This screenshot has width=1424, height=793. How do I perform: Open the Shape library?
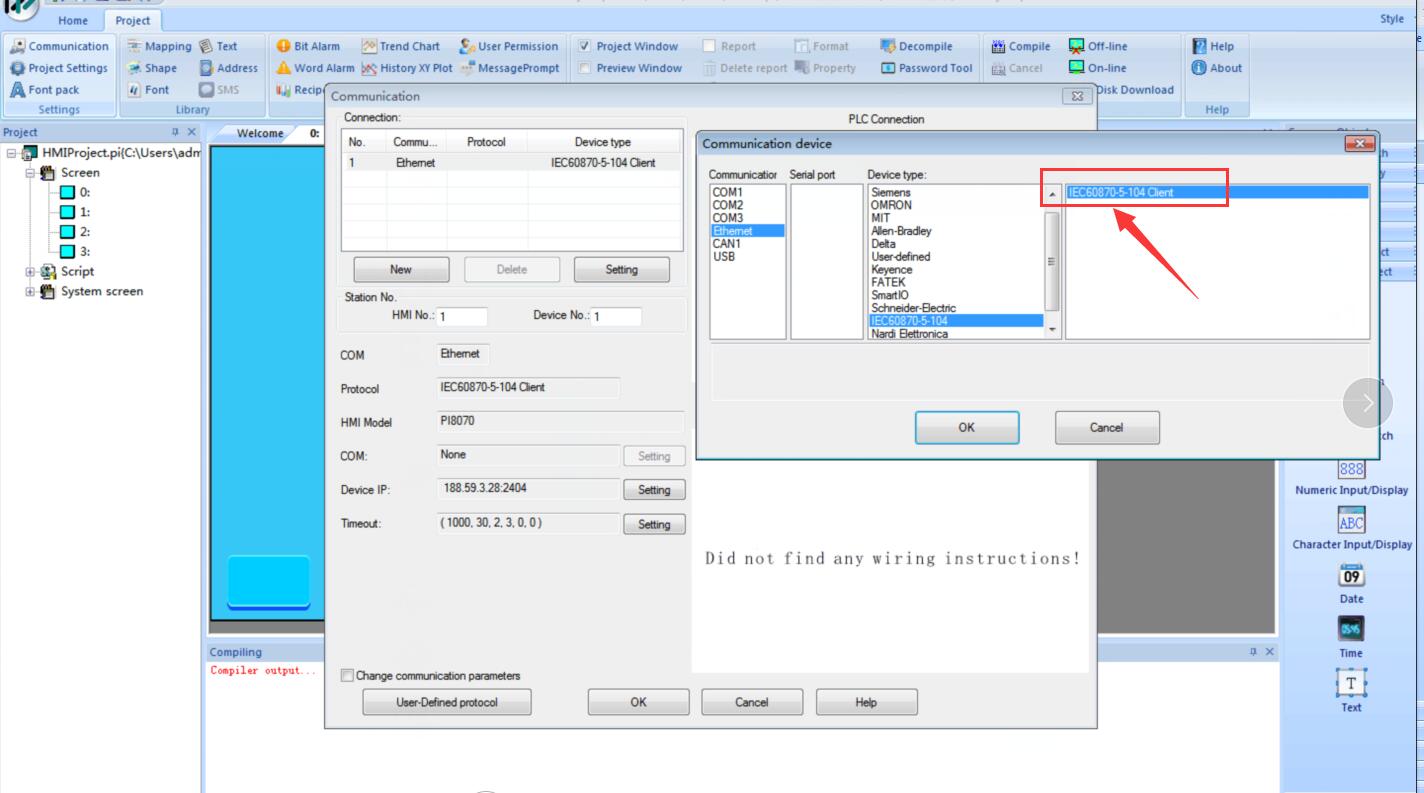[x=152, y=68]
